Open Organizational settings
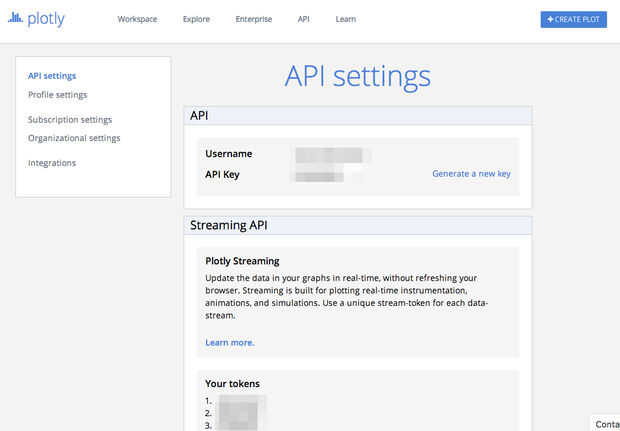Viewport: 620px width, 431px height. [74, 138]
